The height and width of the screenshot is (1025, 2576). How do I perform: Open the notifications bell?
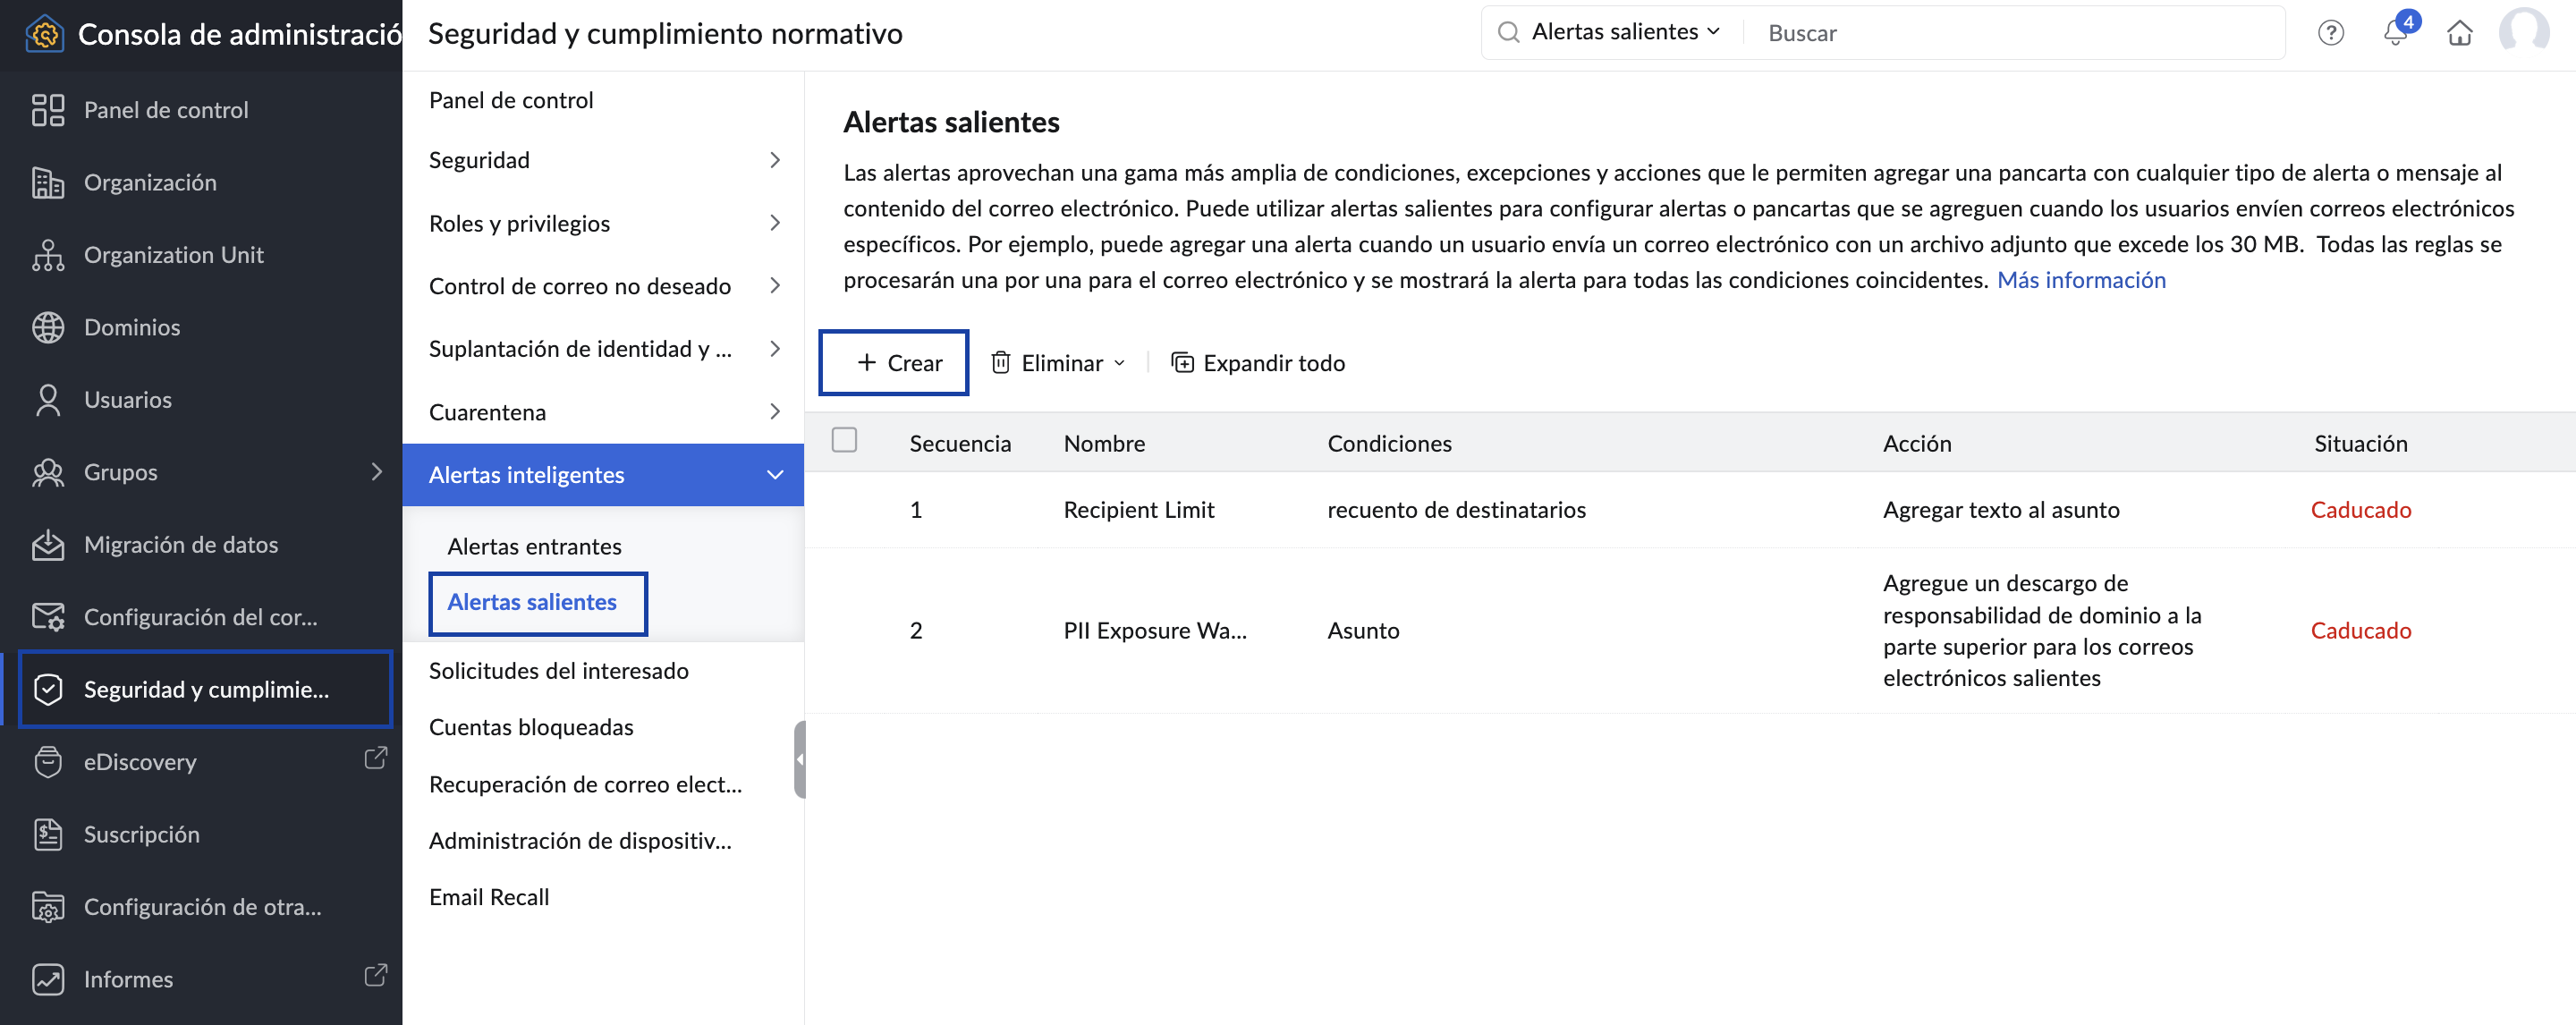tap(2395, 31)
